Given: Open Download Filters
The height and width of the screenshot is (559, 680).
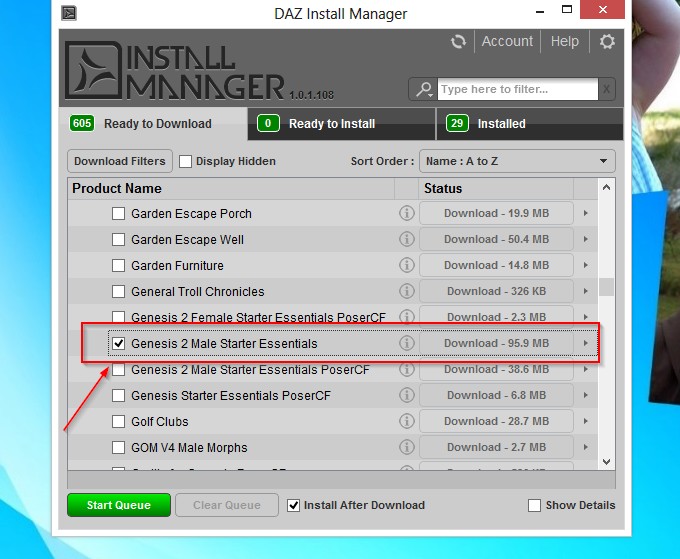Looking at the screenshot, I should pyautogui.click(x=120, y=161).
